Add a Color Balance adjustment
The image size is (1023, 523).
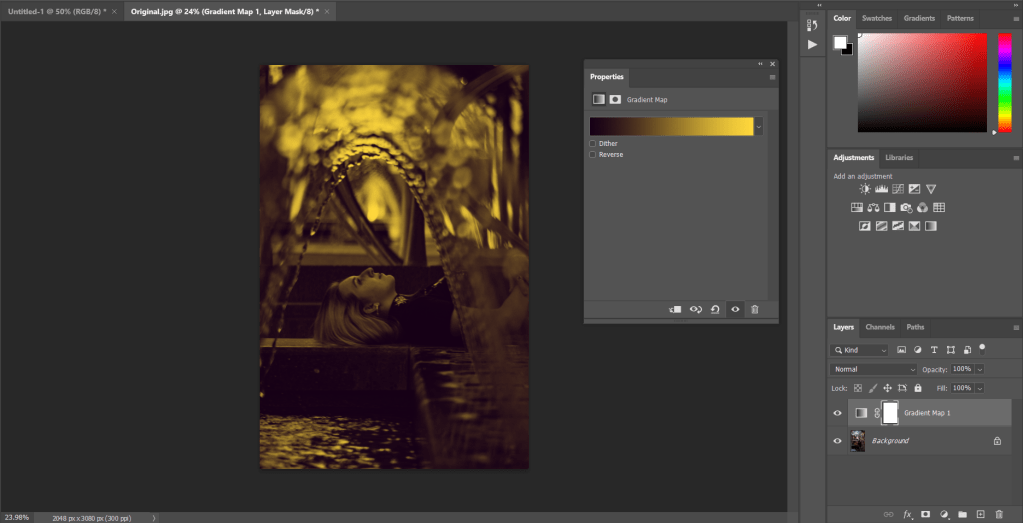(873, 208)
